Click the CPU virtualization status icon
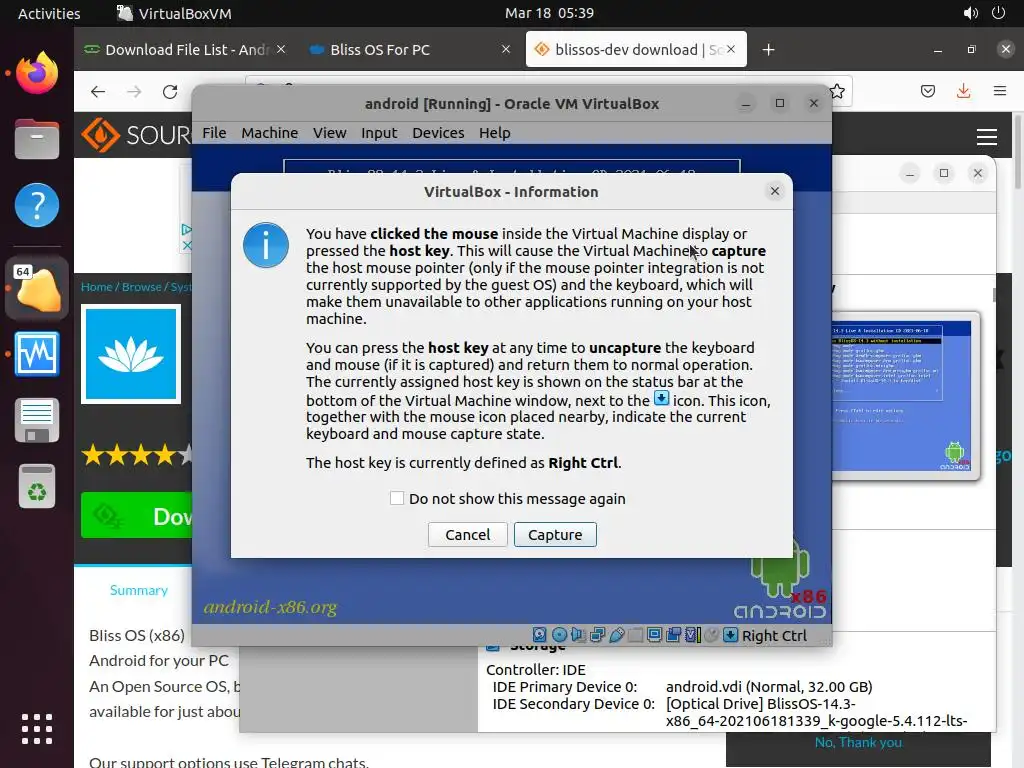This screenshot has width=1024, height=768. click(x=693, y=635)
